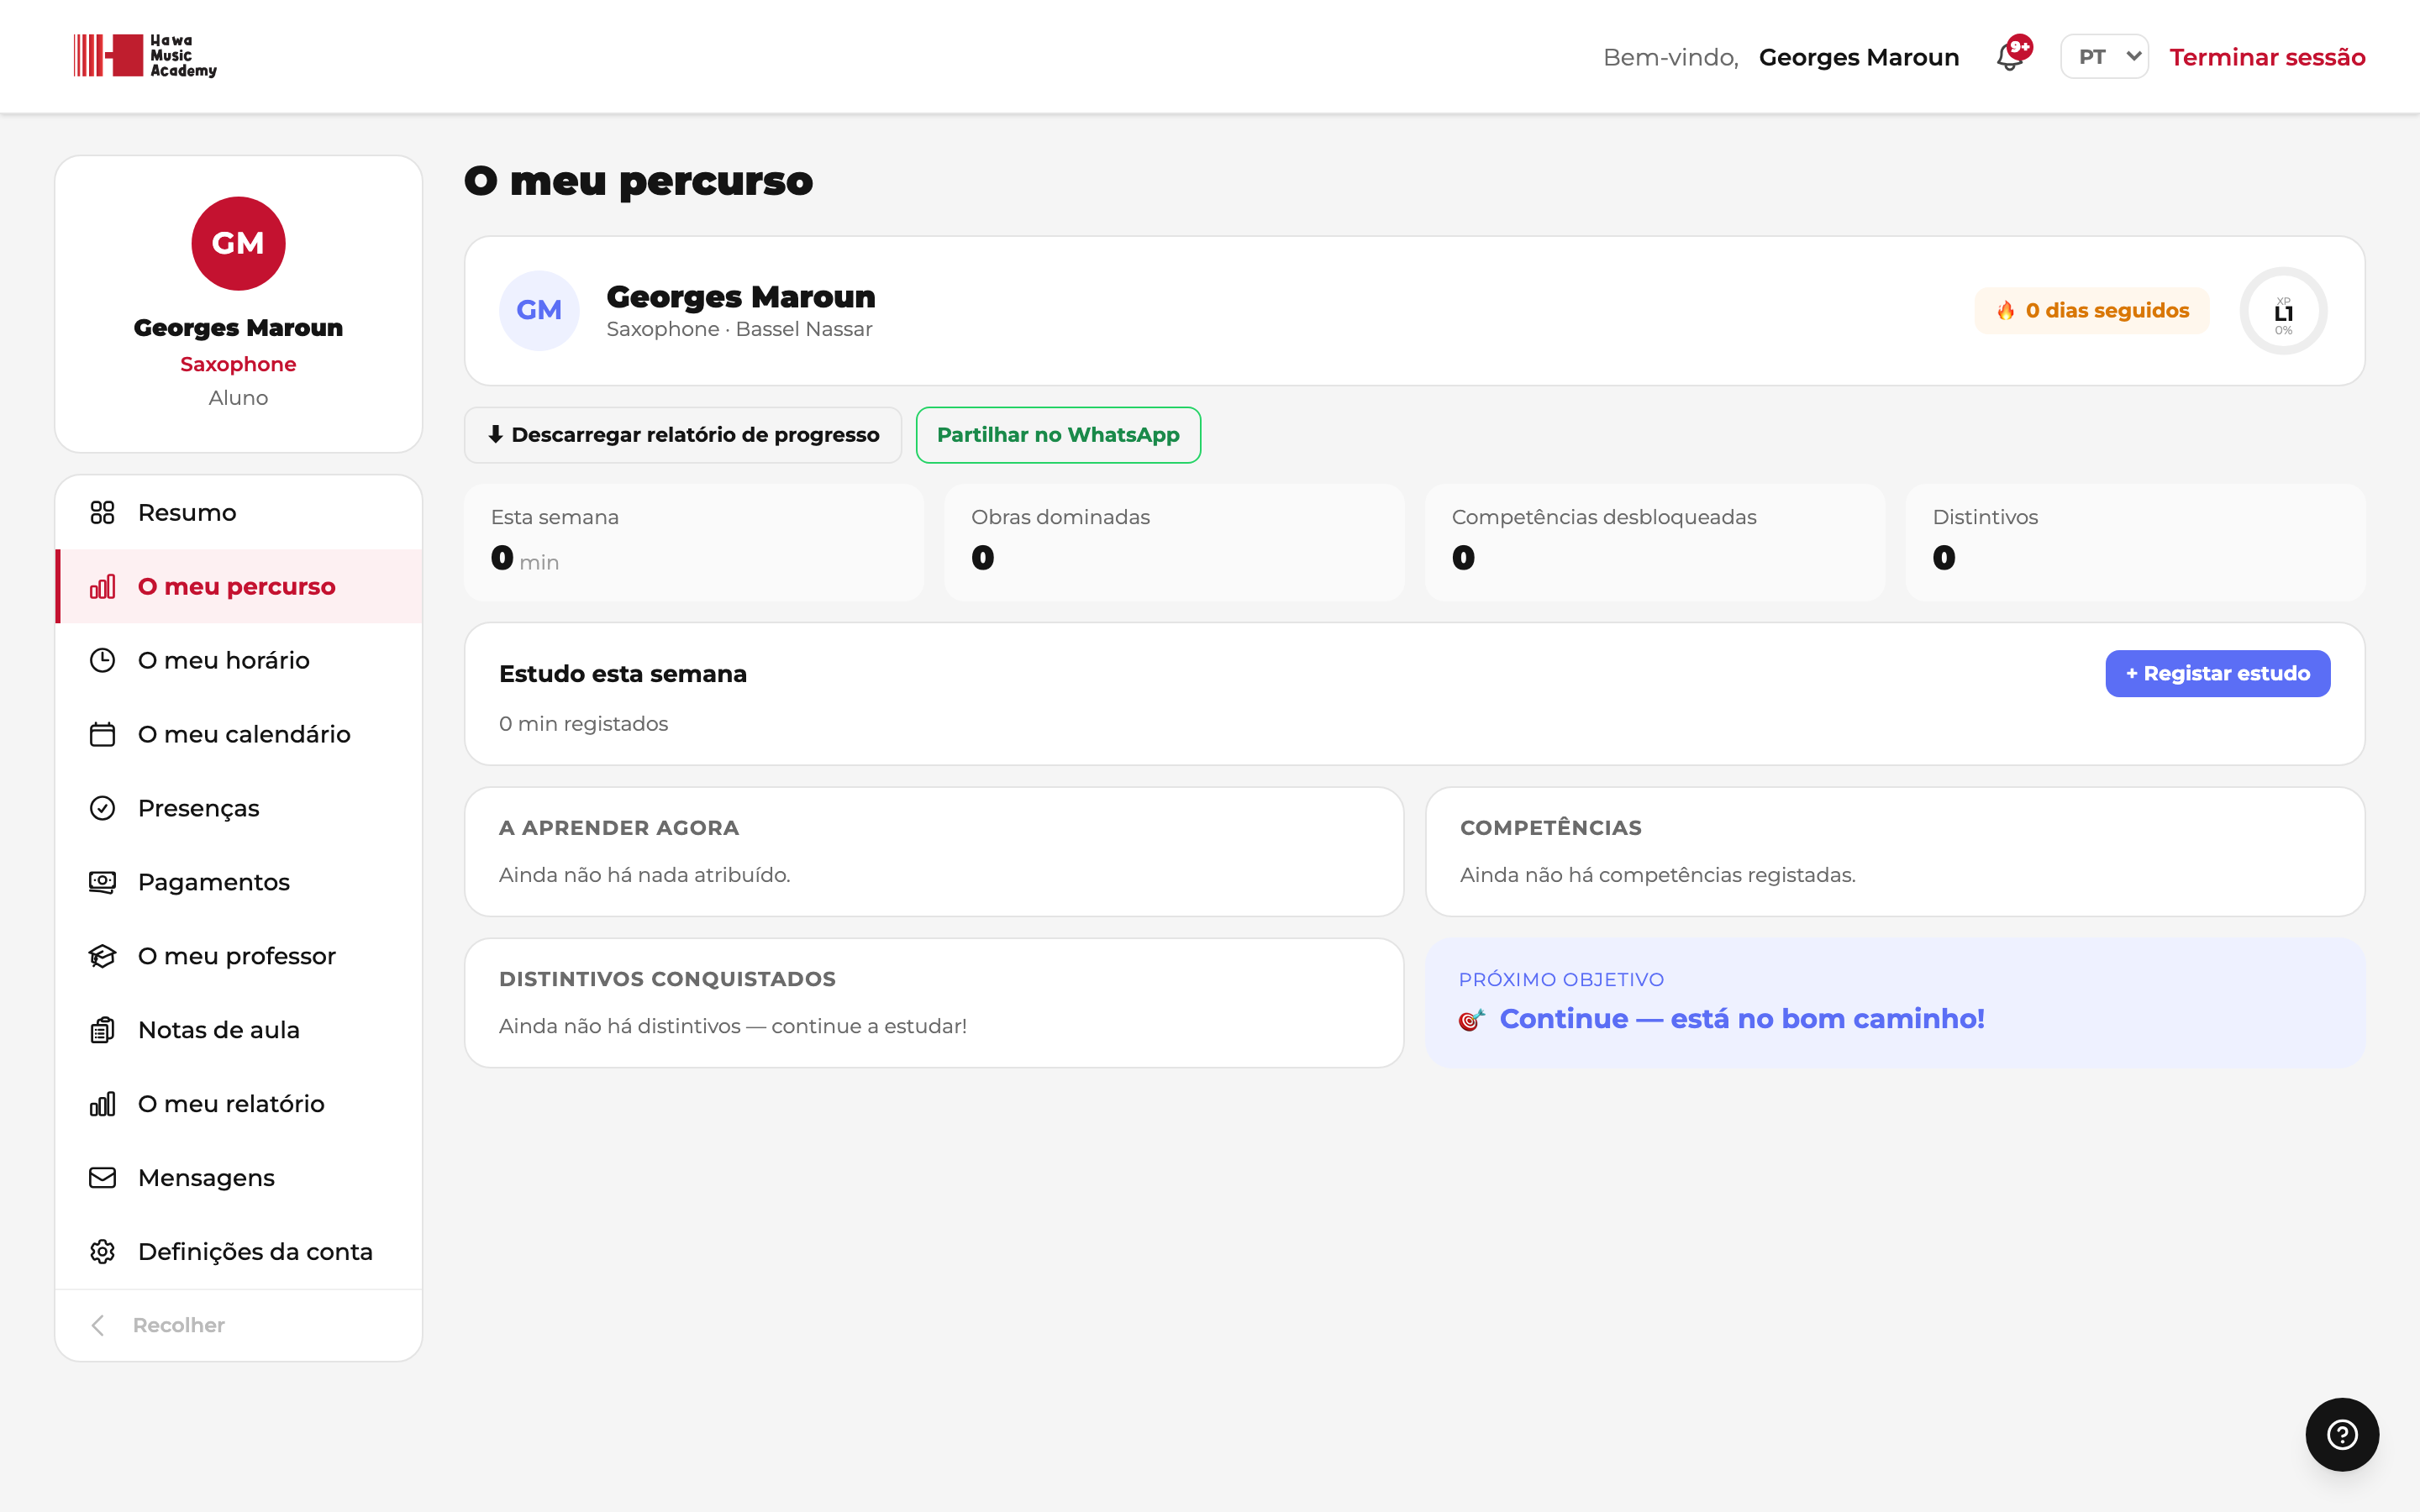Viewport: 2420px width, 1512px height.
Task: Click the red GM avatar in sidebar
Action: click(238, 244)
